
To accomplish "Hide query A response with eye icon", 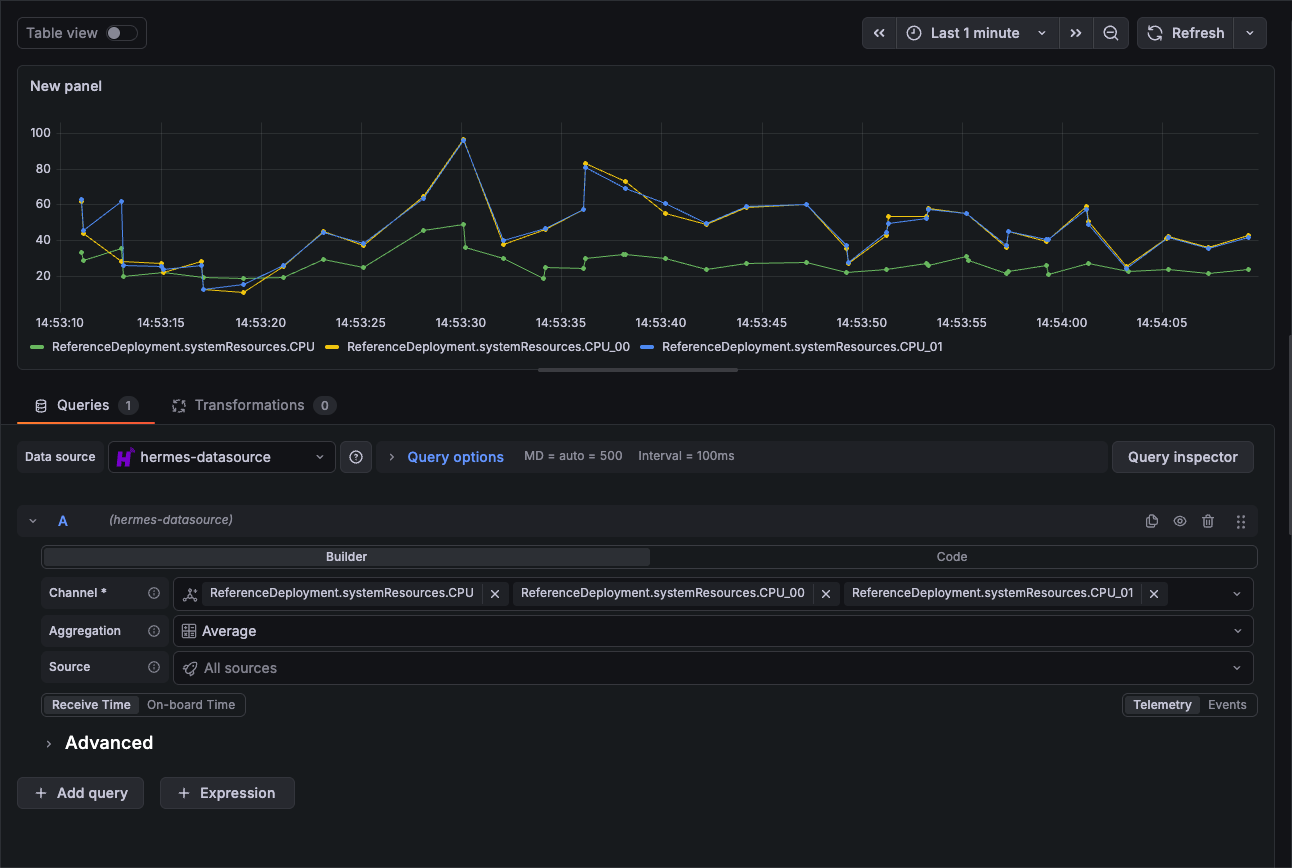I will (x=1180, y=521).
